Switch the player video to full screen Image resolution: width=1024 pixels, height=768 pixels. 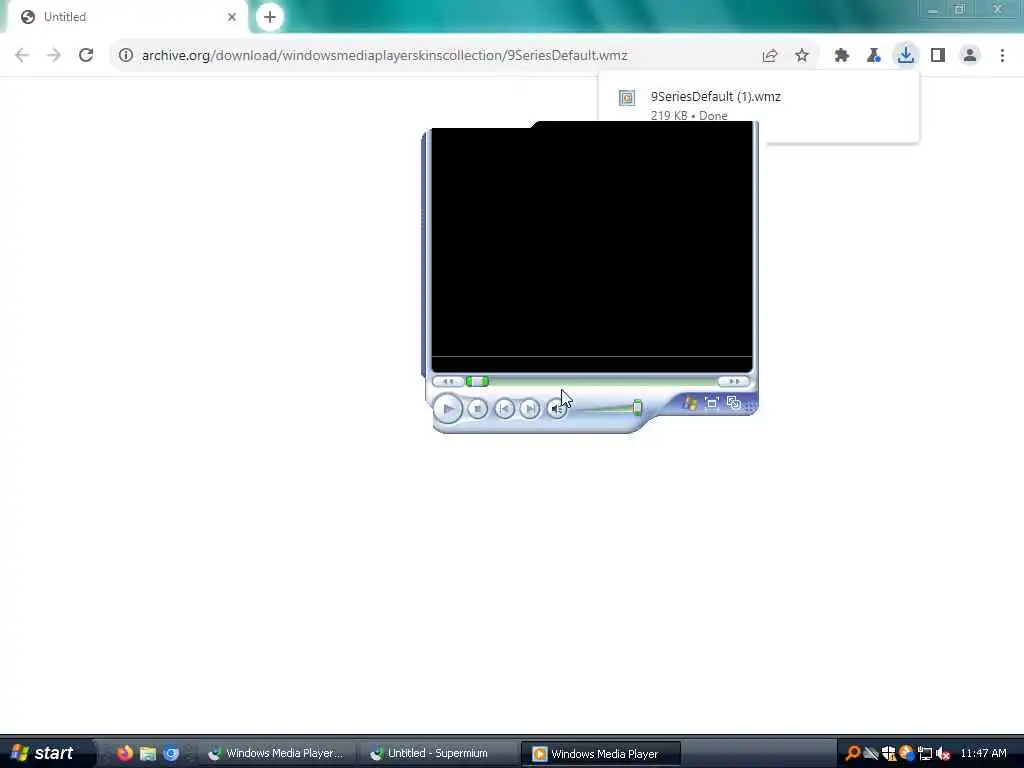pos(712,403)
